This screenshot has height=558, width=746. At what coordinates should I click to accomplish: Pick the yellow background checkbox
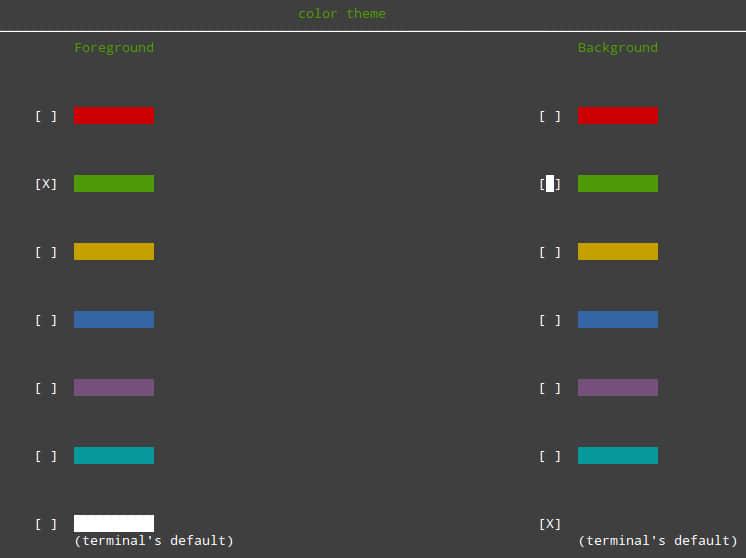click(550, 252)
